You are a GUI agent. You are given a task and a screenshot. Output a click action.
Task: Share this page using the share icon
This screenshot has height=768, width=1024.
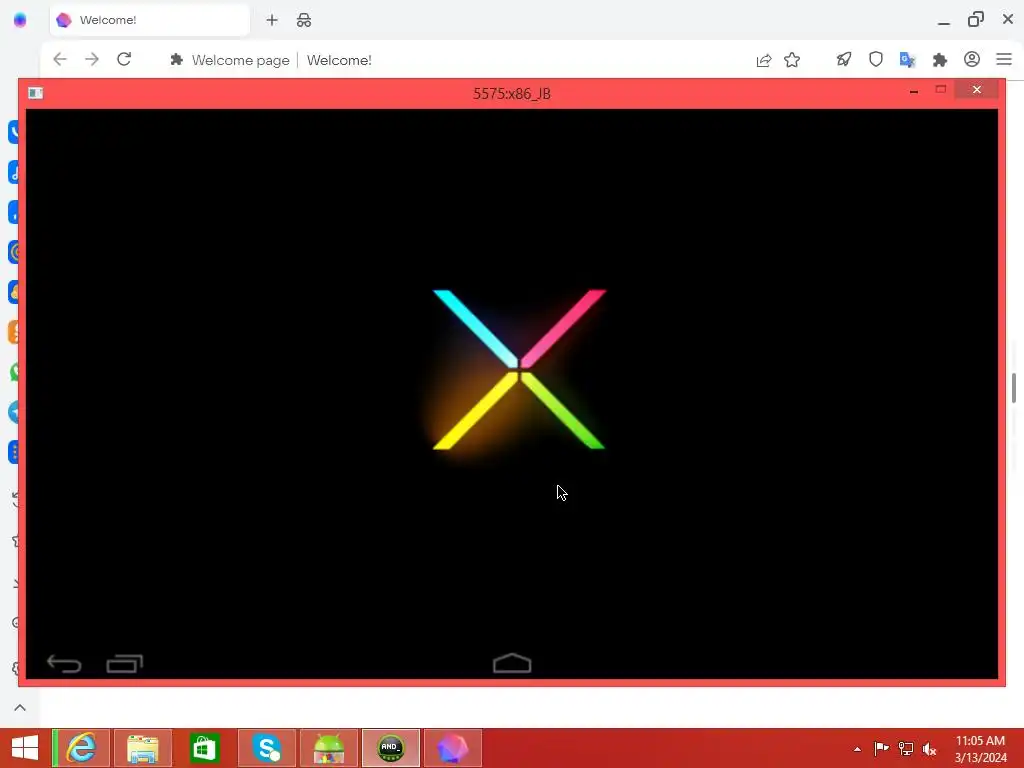[763, 60]
